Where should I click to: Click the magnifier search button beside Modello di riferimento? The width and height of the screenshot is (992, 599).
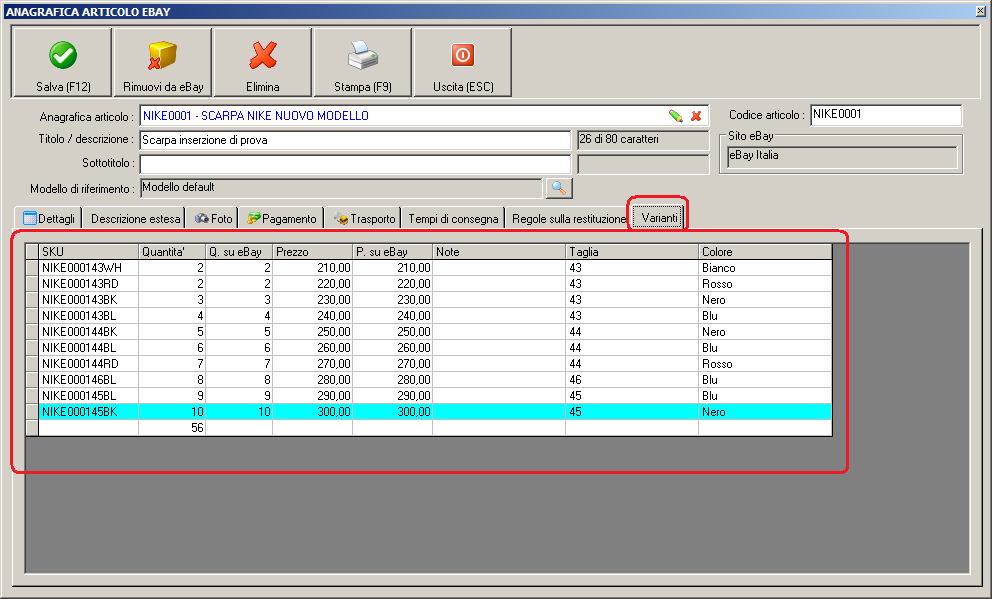(558, 188)
